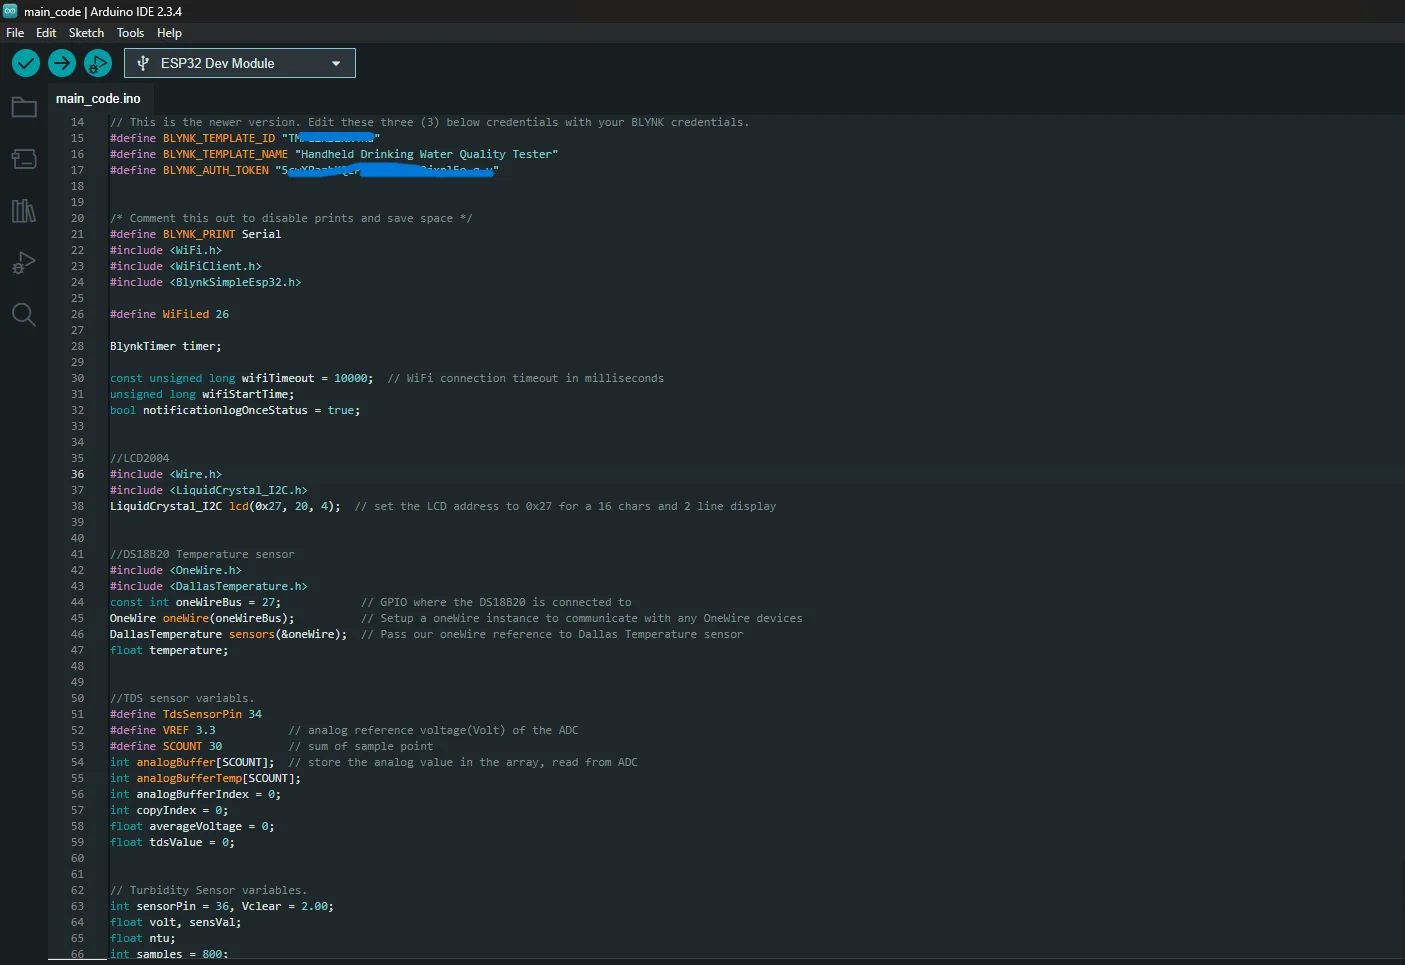Screen dimensions: 1405x965
Task: Open the Sketch menu
Action: pos(86,33)
